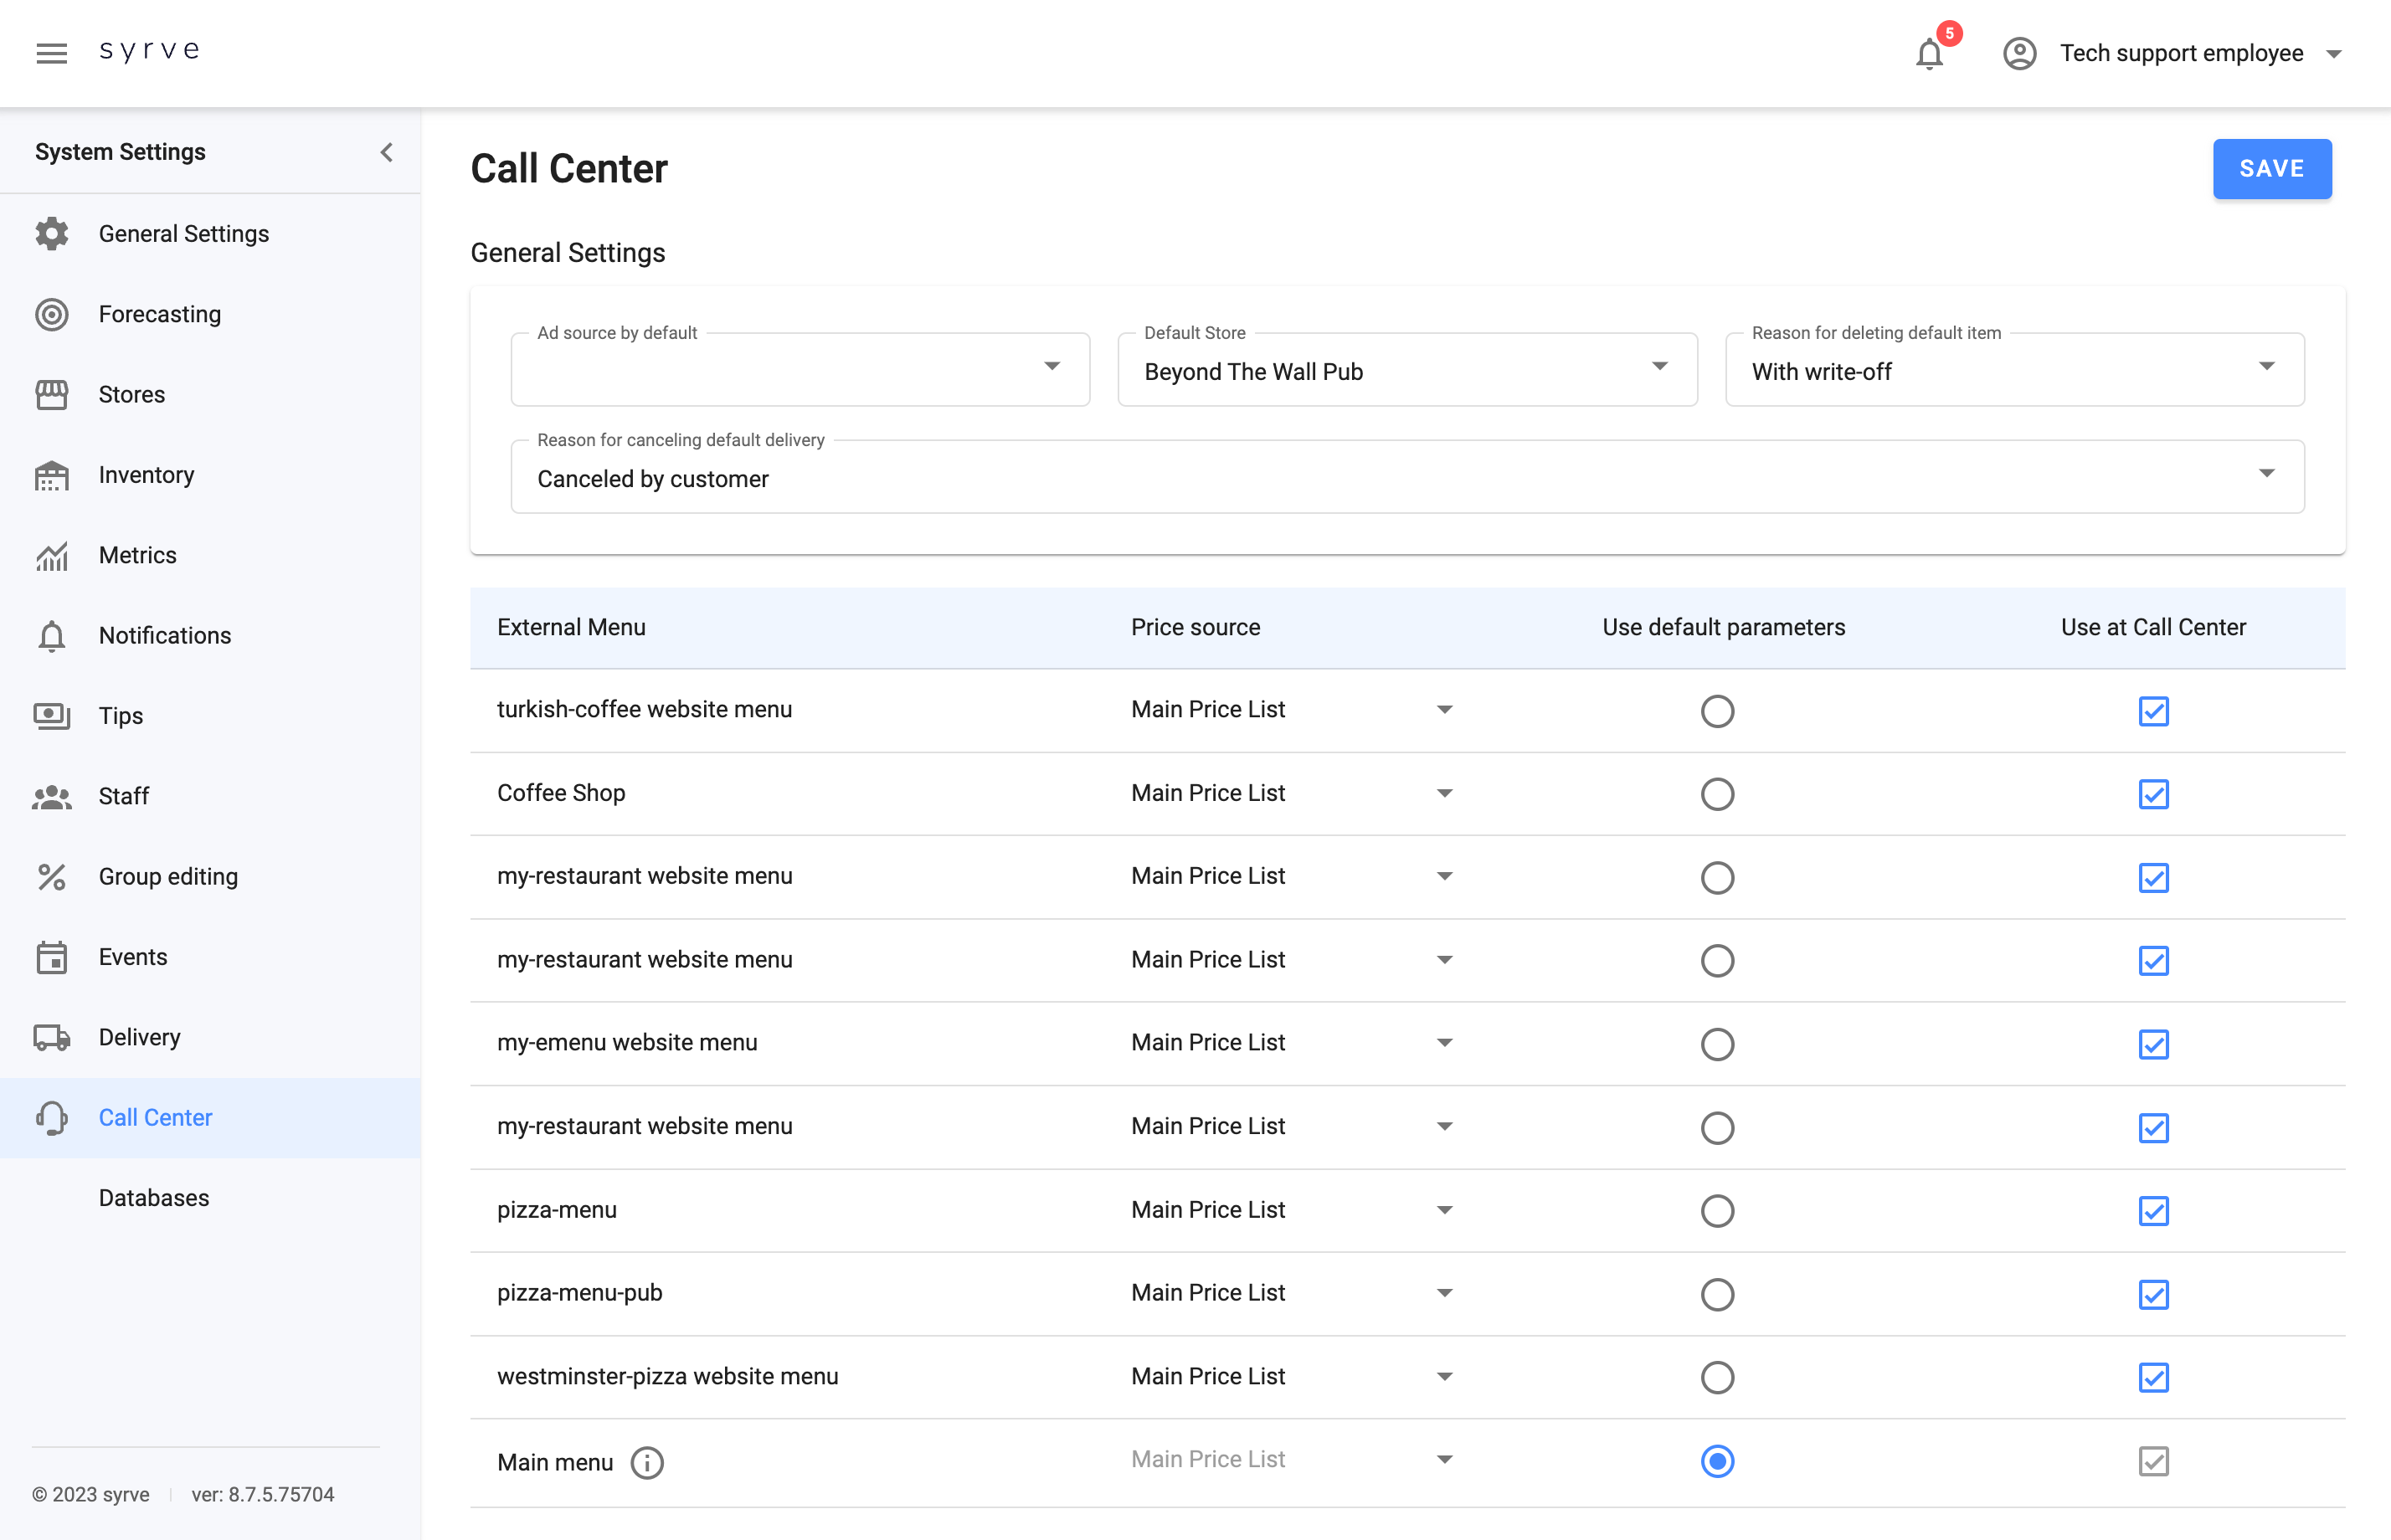Open the hamburger navigation menu
The width and height of the screenshot is (2391, 1540).
(x=51, y=52)
